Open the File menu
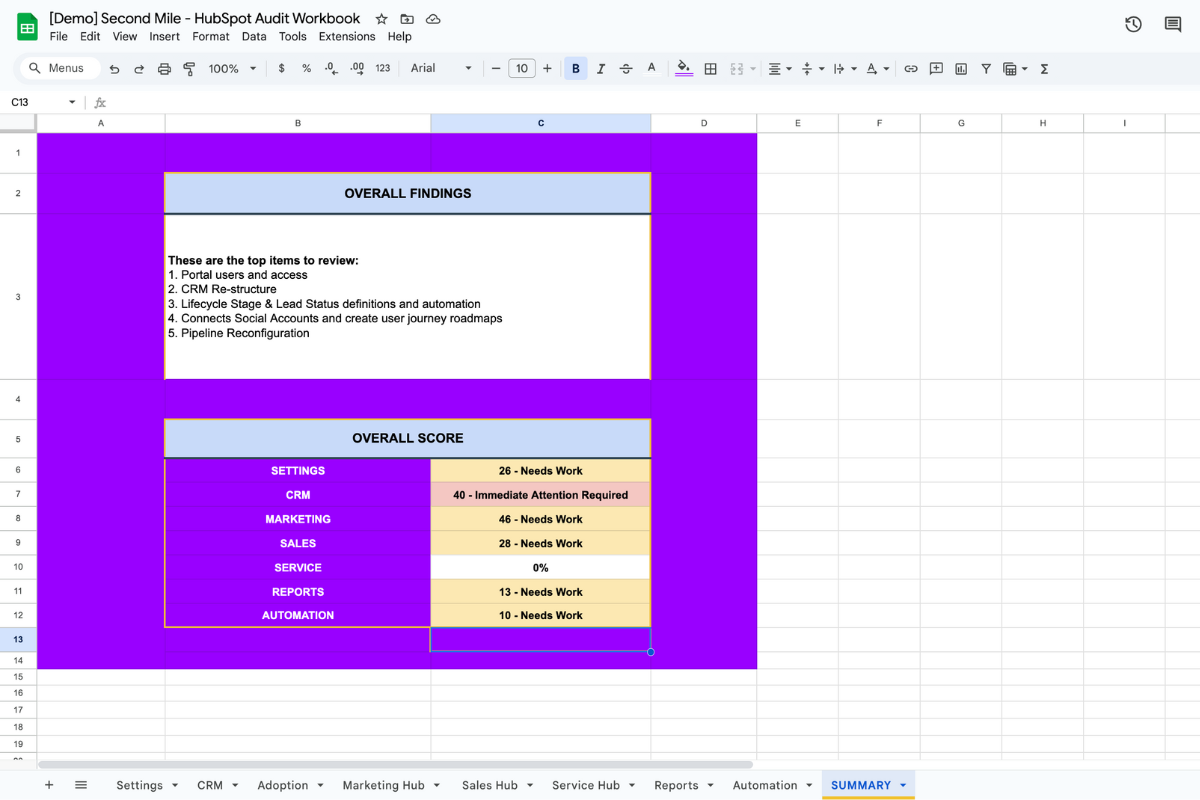1200x800 pixels. pos(58,37)
